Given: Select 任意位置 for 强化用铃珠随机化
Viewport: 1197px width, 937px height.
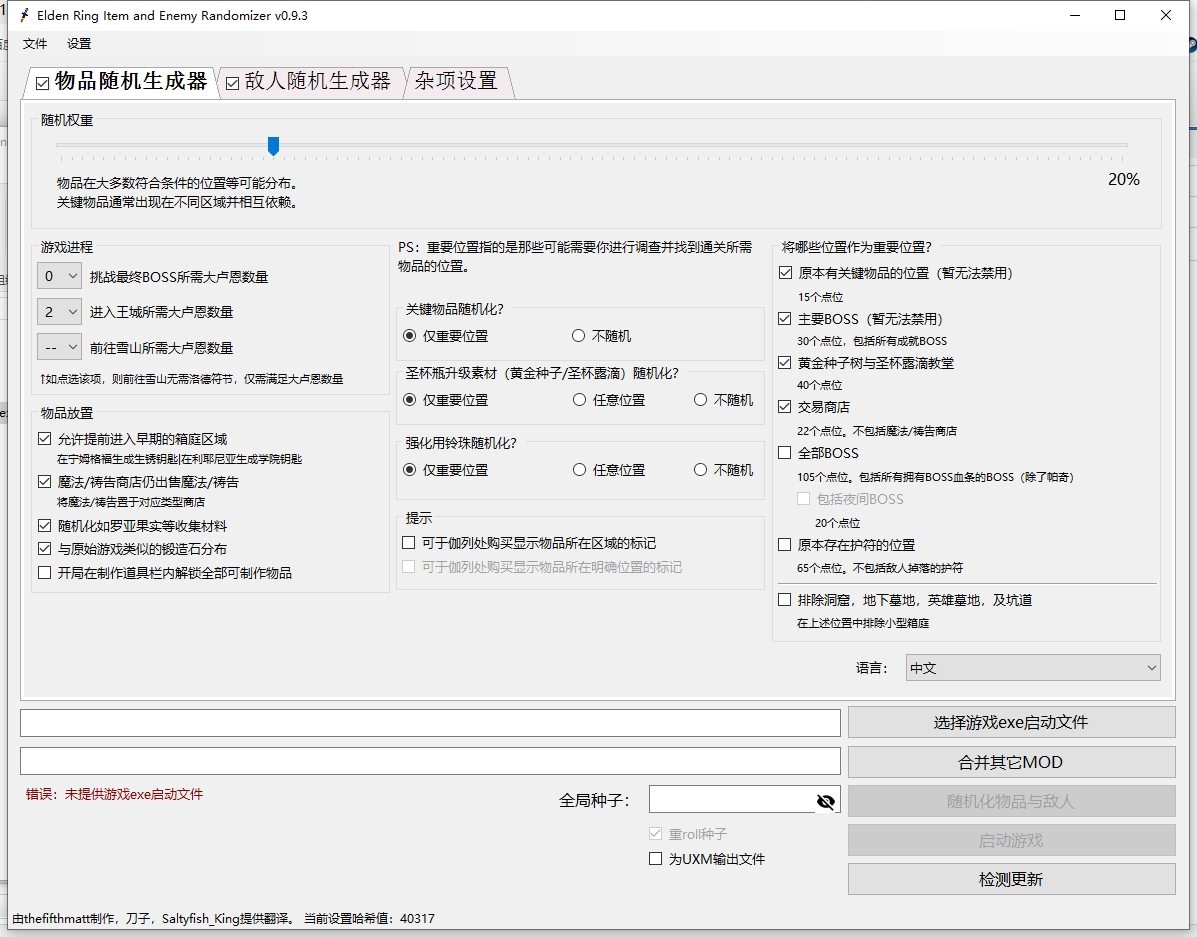Looking at the screenshot, I should [x=579, y=470].
